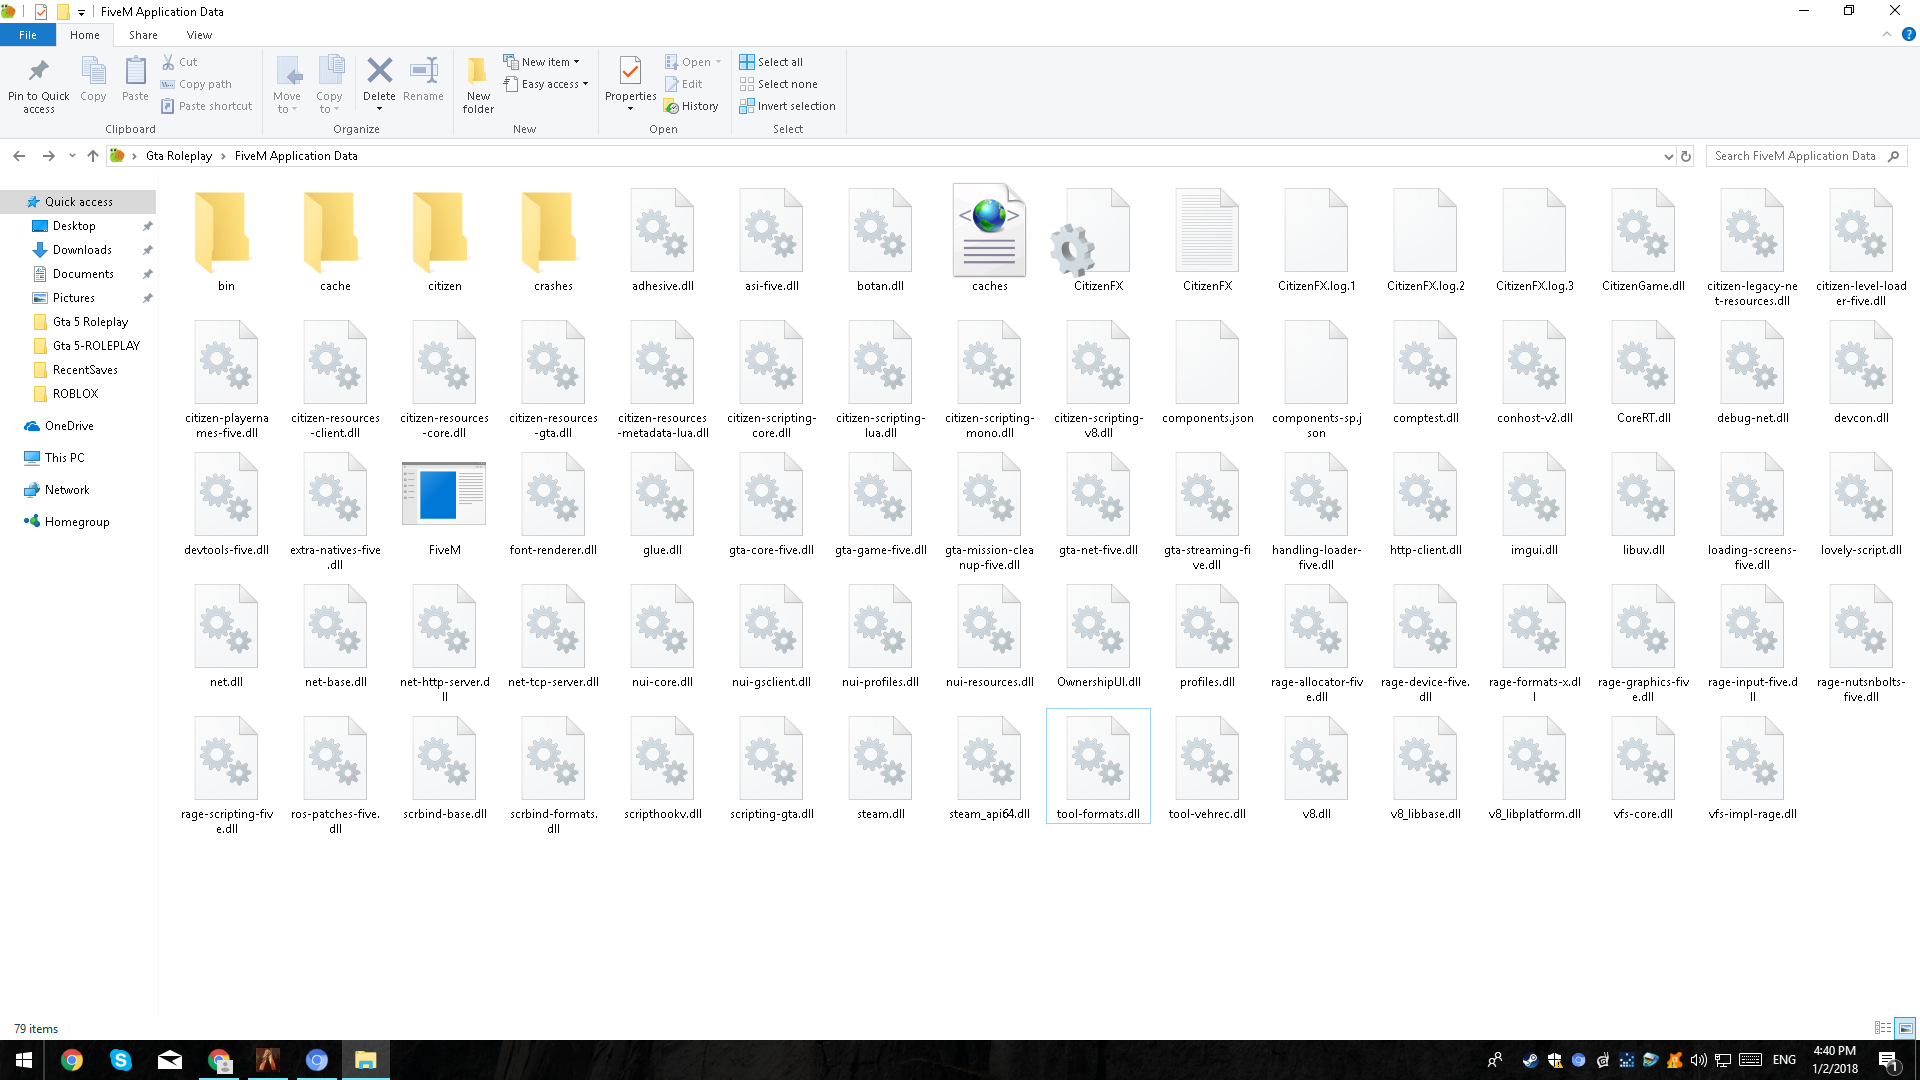Screen dimensions: 1920x1080
Task: Open This PC in the navigation pane
Action: (x=64, y=458)
